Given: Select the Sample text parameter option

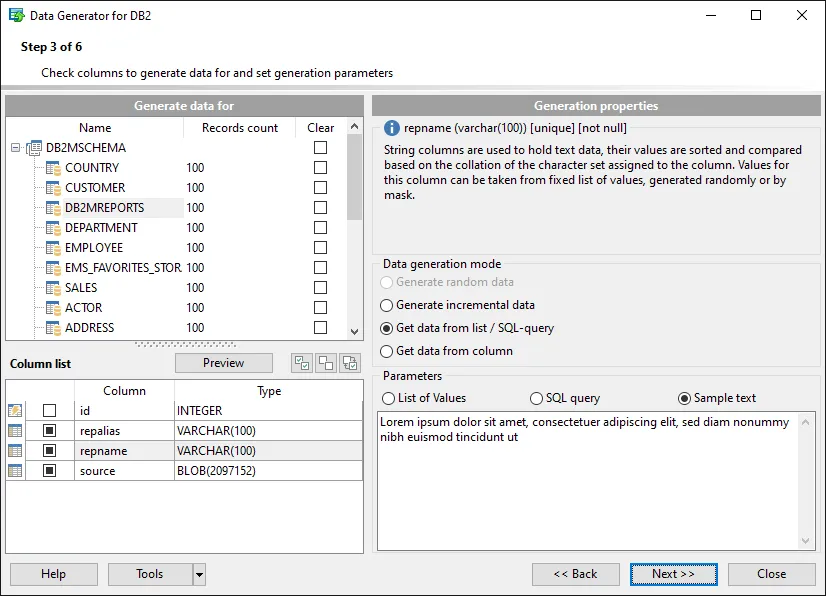Looking at the screenshot, I should tap(717, 398).
